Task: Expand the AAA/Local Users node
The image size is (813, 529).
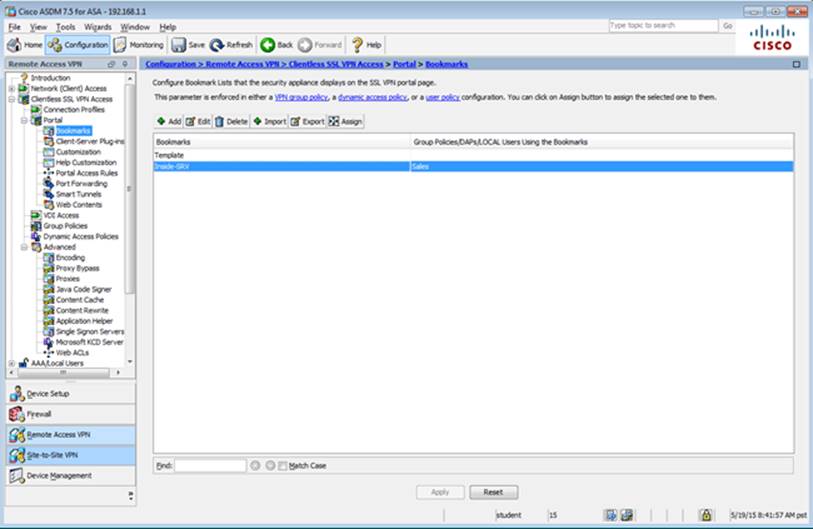Action: coord(12,363)
